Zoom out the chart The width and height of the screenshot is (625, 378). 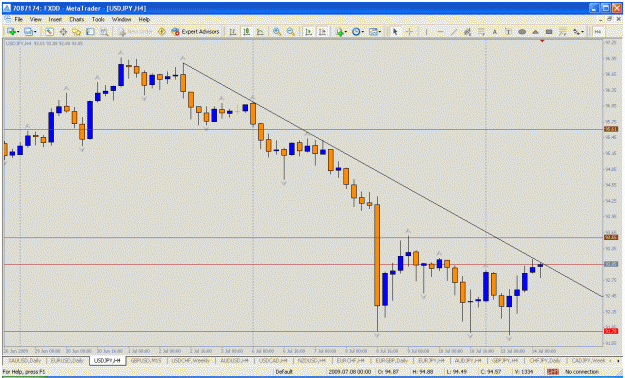point(291,32)
